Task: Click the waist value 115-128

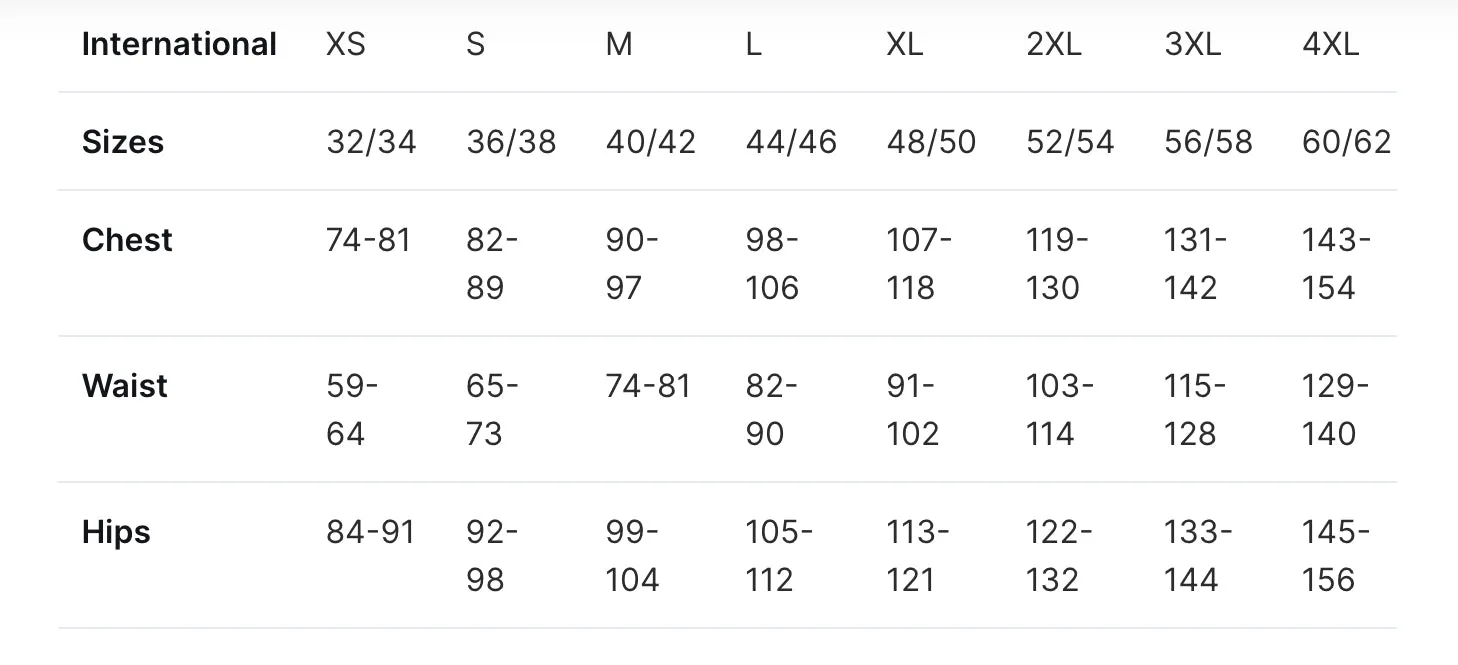Action: coord(1194,410)
